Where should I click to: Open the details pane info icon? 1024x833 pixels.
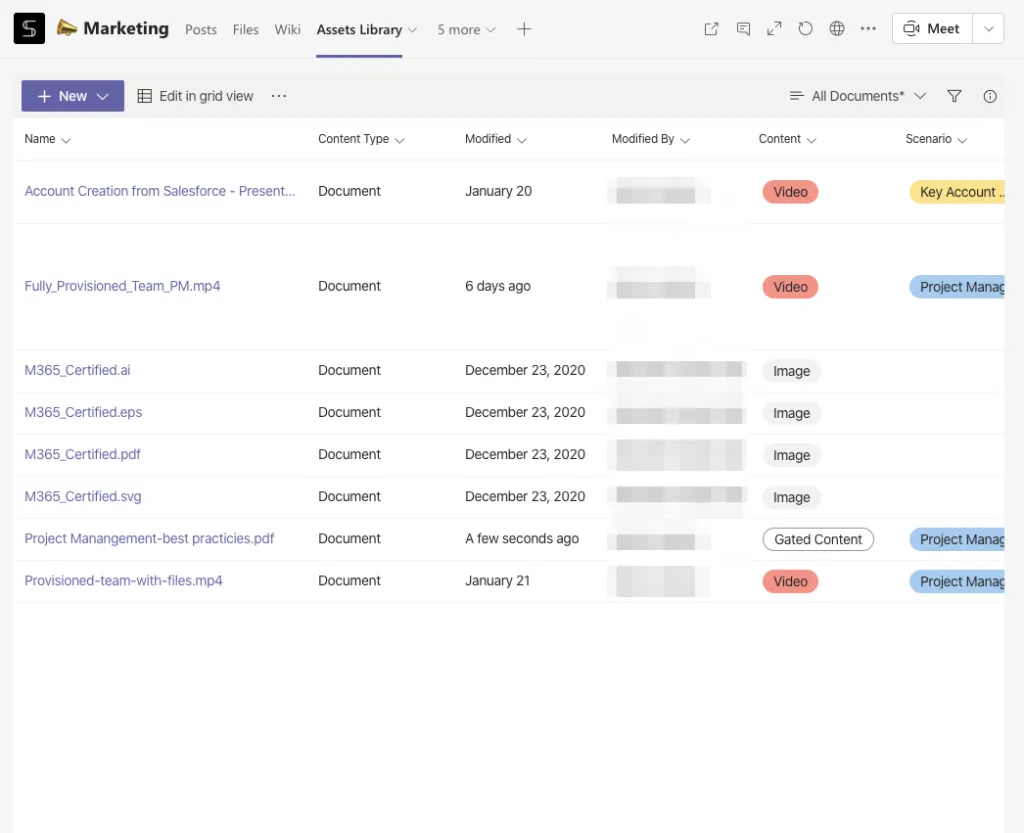click(x=990, y=96)
